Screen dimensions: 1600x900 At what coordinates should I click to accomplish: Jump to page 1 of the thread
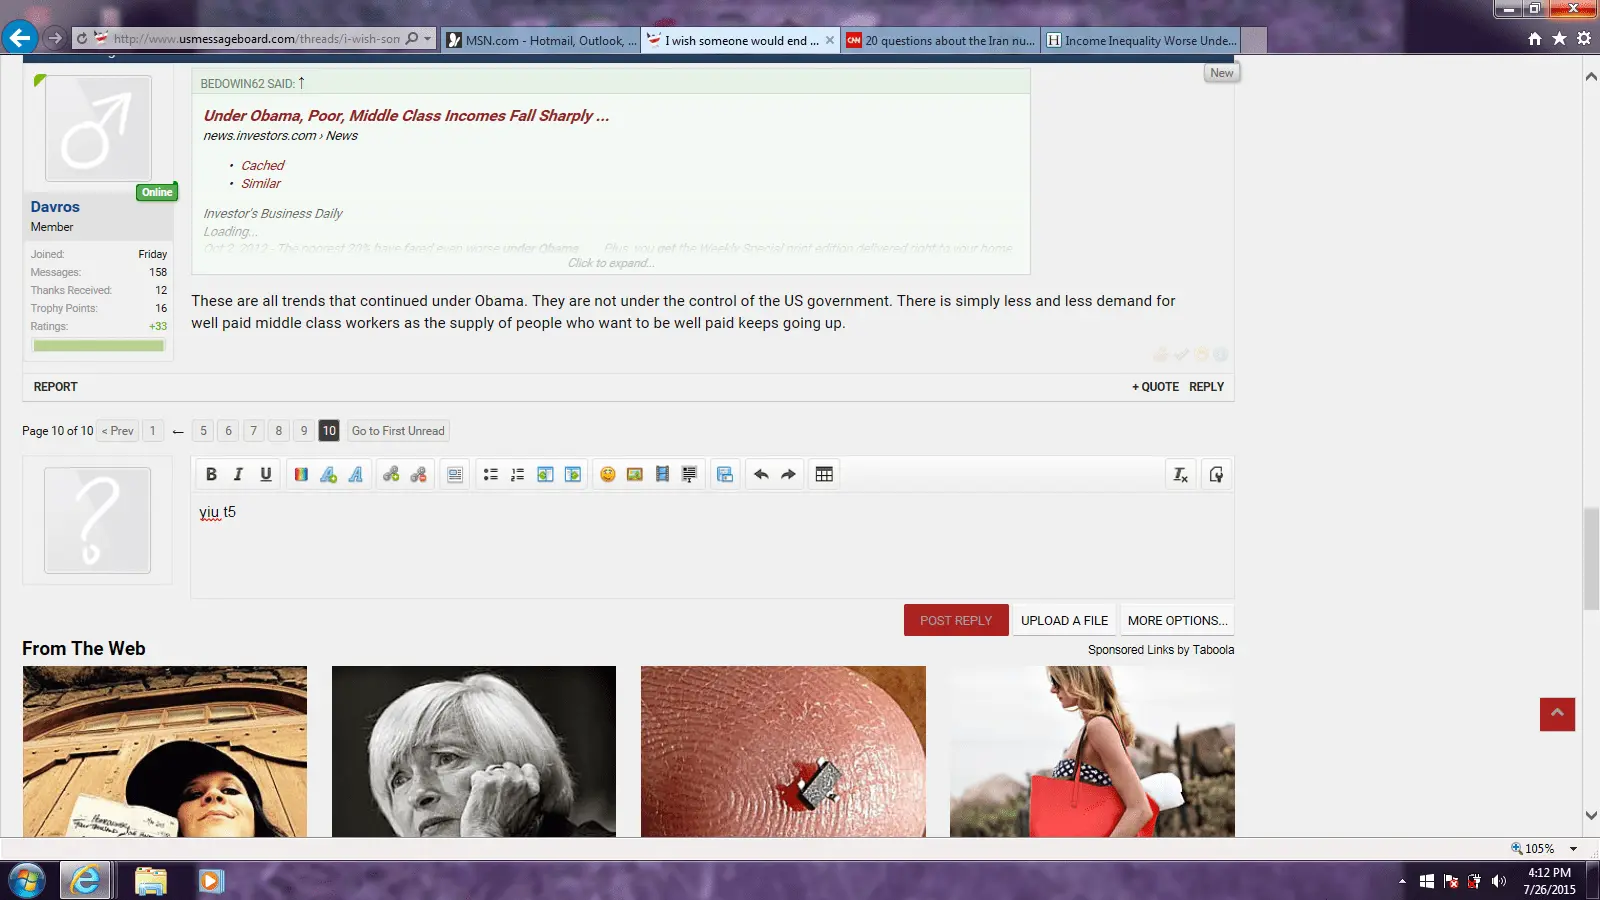point(153,431)
